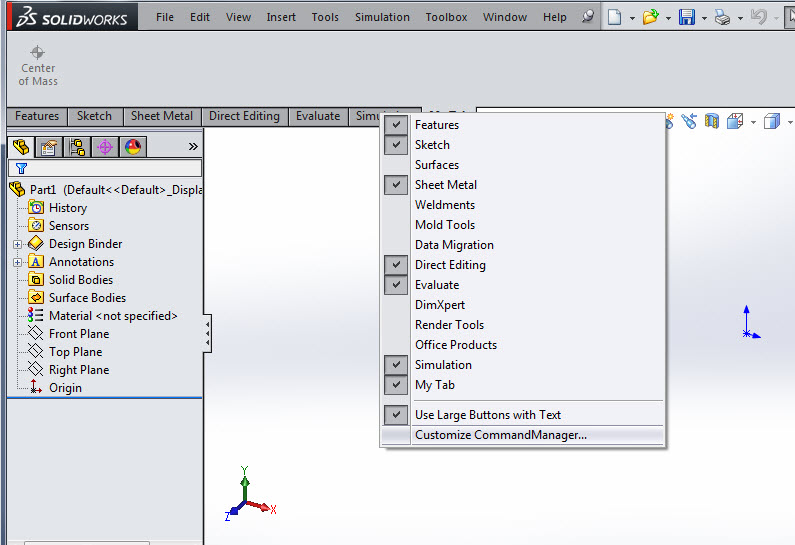Open the Toolbox menu
Screen dimensions: 795x545
(446, 17)
